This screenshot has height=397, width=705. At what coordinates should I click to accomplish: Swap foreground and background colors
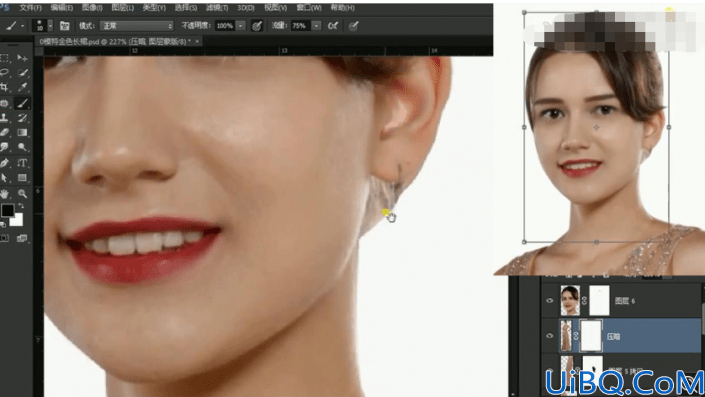tap(21, 206)
